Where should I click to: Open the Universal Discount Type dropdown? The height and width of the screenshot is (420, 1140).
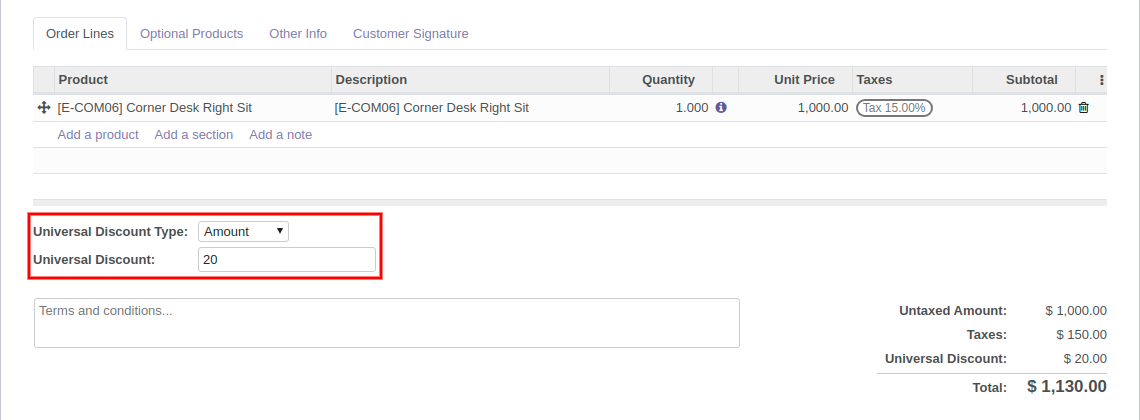[x=244, y=231]
